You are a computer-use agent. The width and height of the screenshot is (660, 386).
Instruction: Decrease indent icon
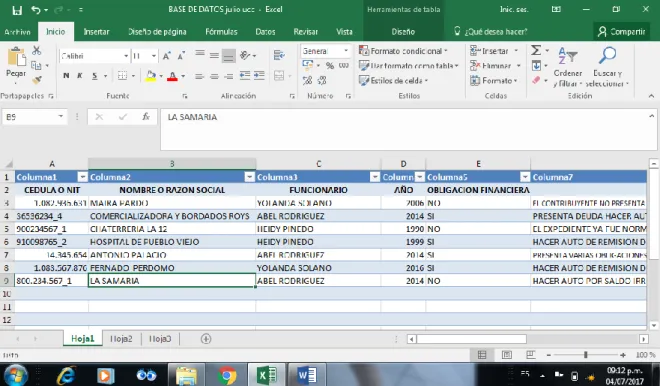point(245,76)
